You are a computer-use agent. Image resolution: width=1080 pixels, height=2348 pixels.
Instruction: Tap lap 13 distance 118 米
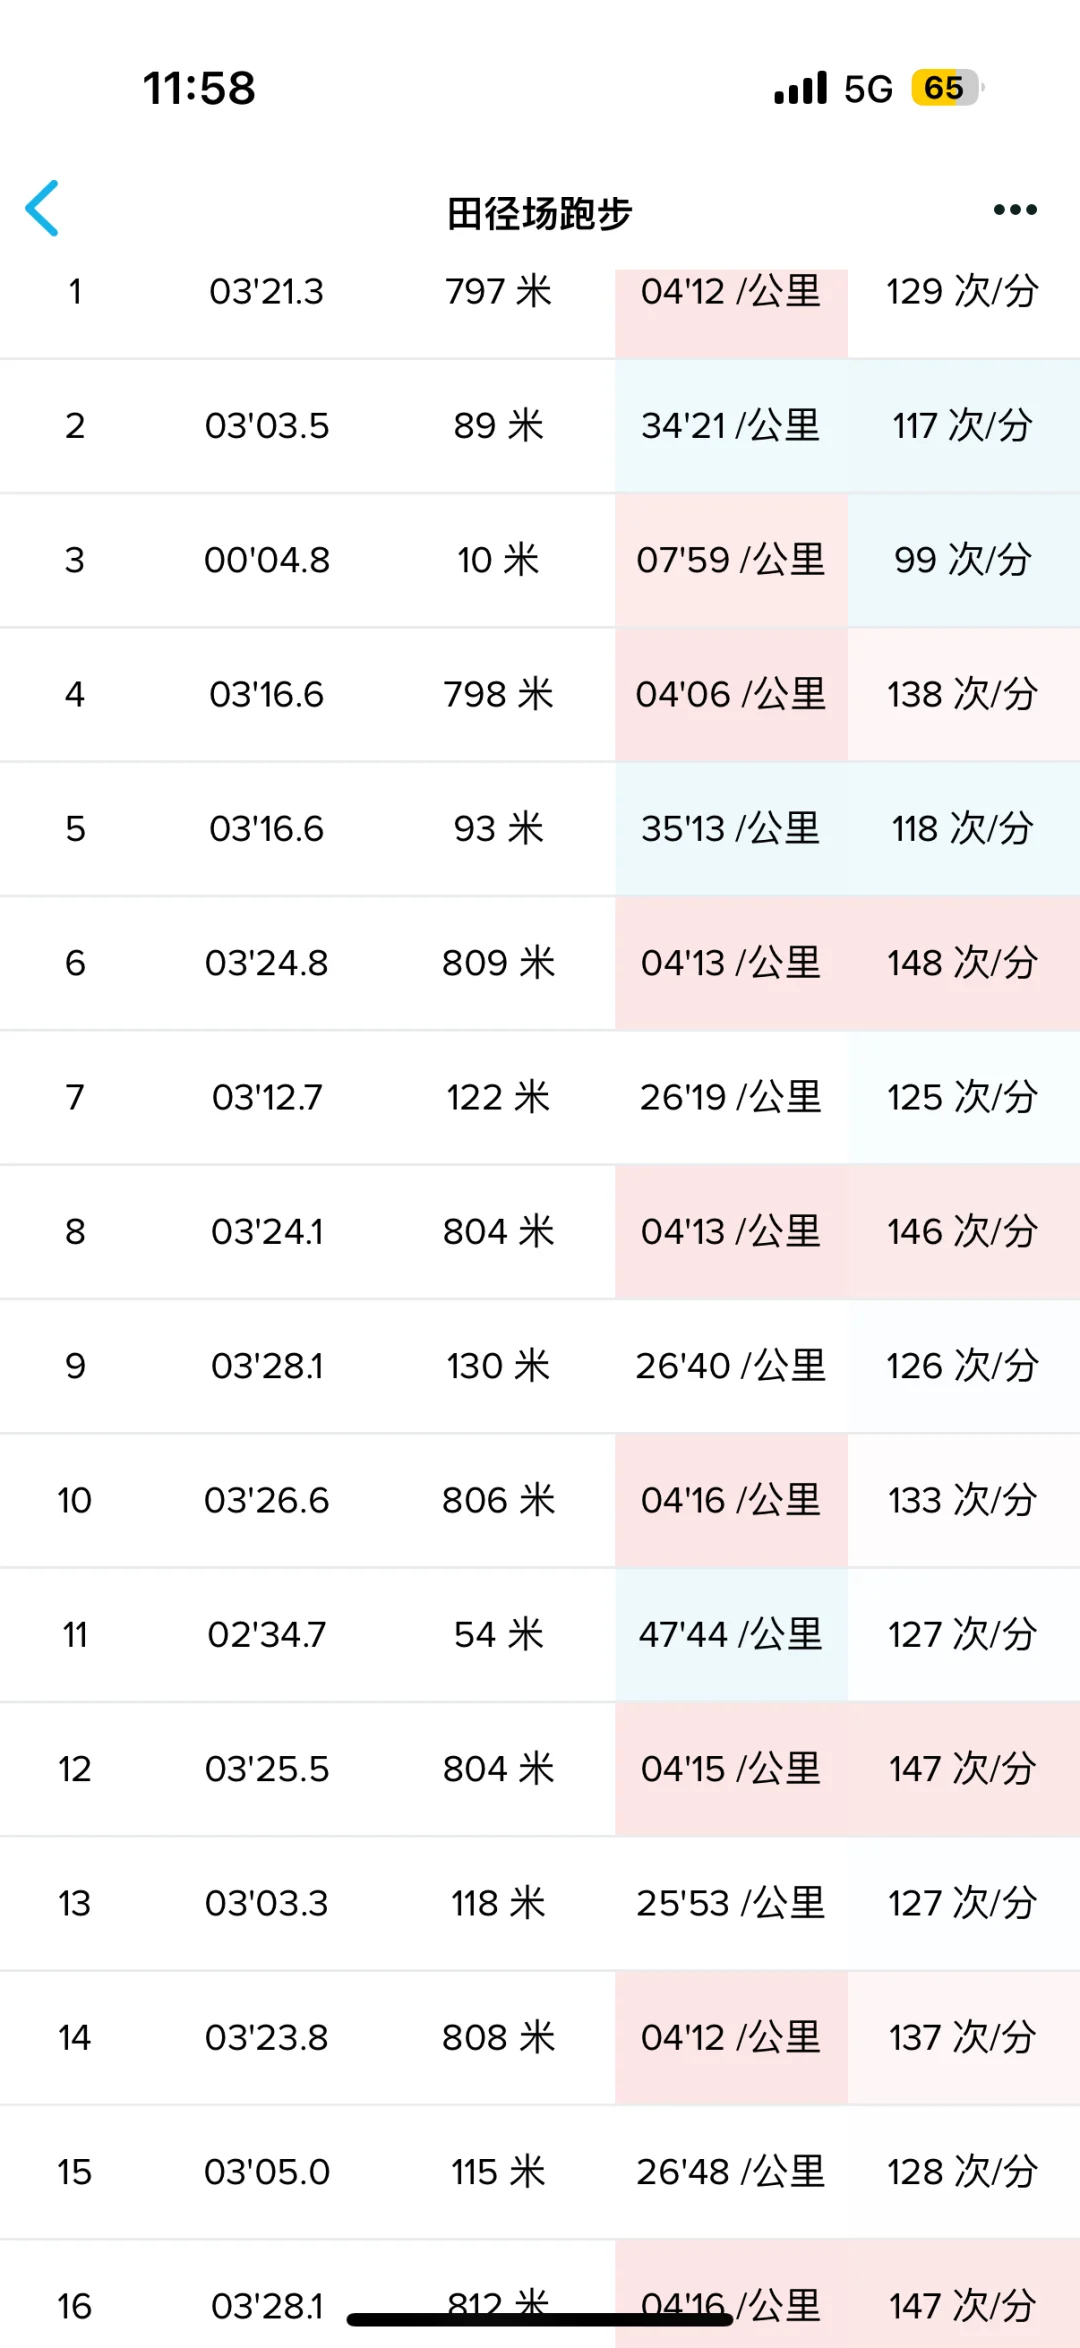click(498, 1903)
